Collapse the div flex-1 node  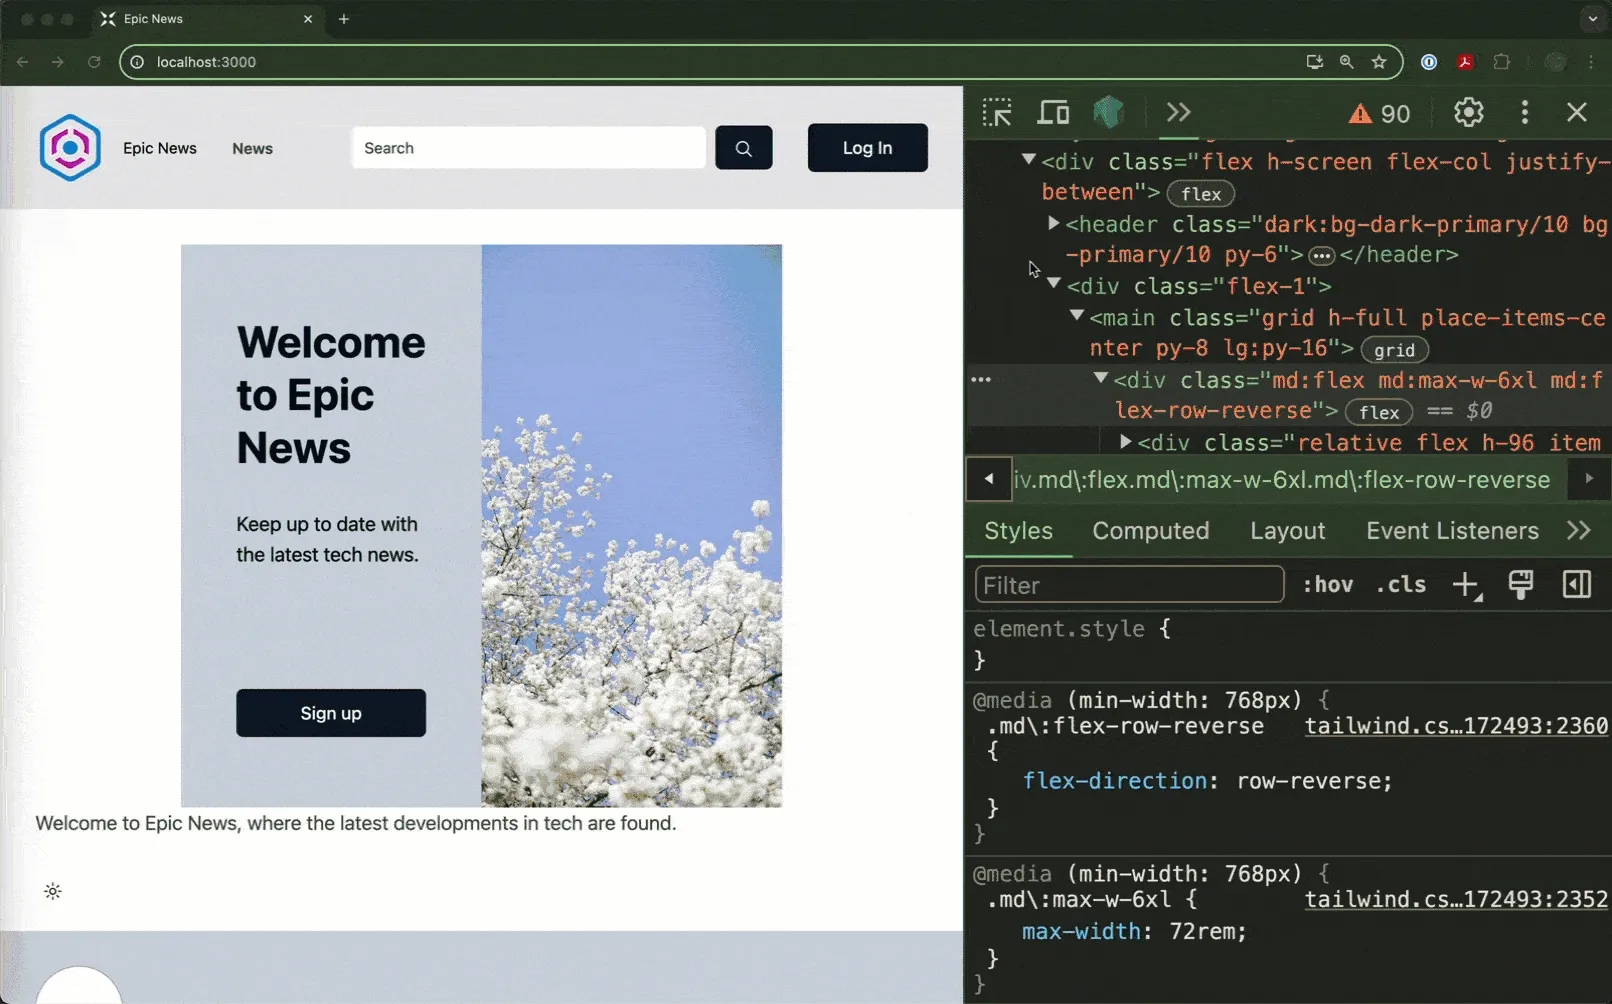coord(1053,284)
